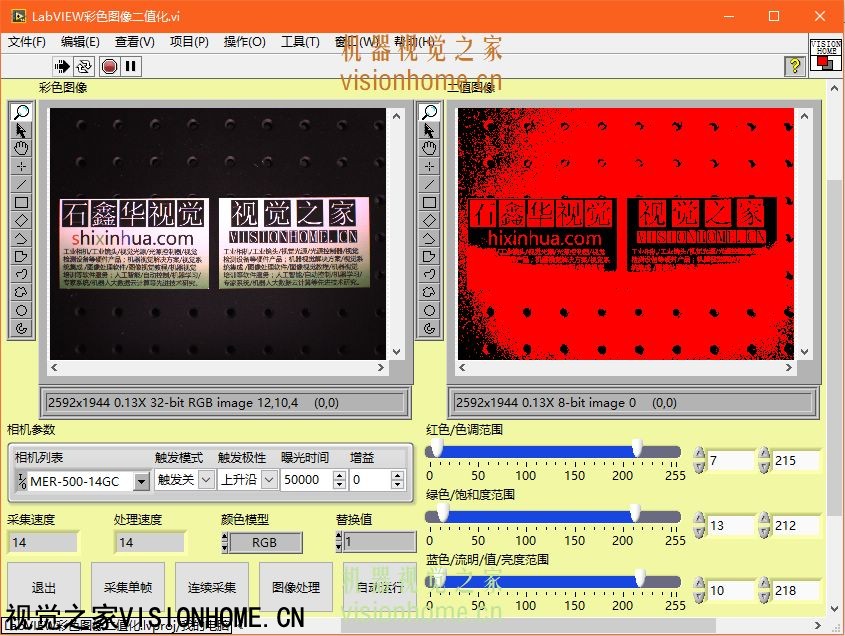Click the 红色/色调范围 slider's right handle
Image resolution: width=845 pixels, height=636 pixels.
click(x=637, y=451)
